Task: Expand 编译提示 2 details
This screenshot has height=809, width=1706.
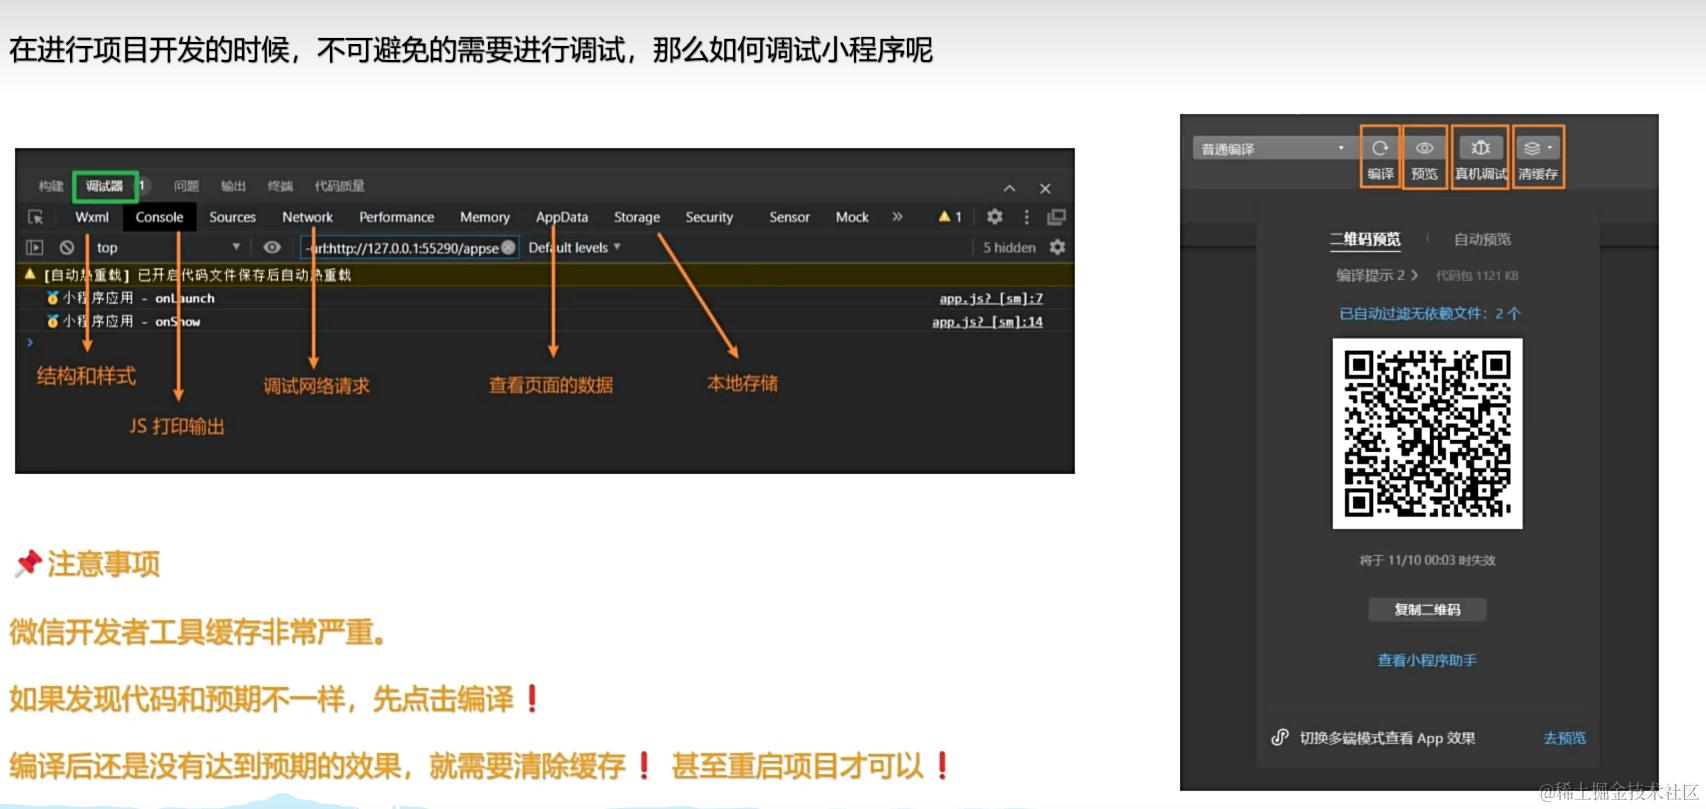Action: click(1377, 275)
